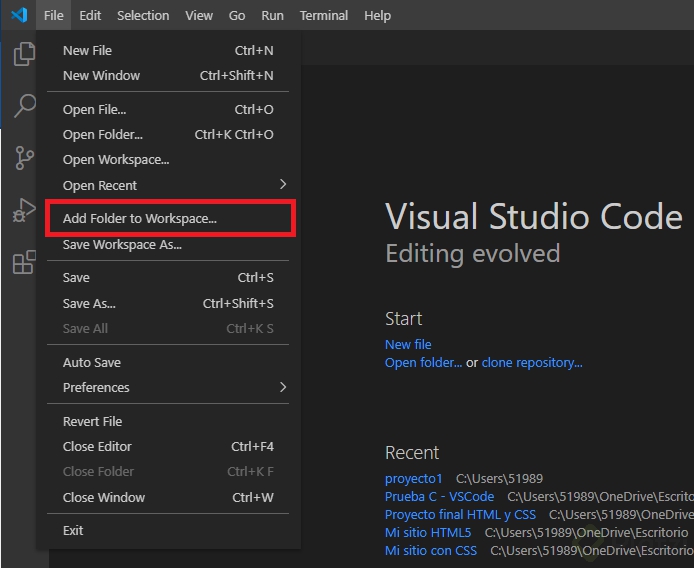
Task: Open recent project proyecto1
Action: 413,479
